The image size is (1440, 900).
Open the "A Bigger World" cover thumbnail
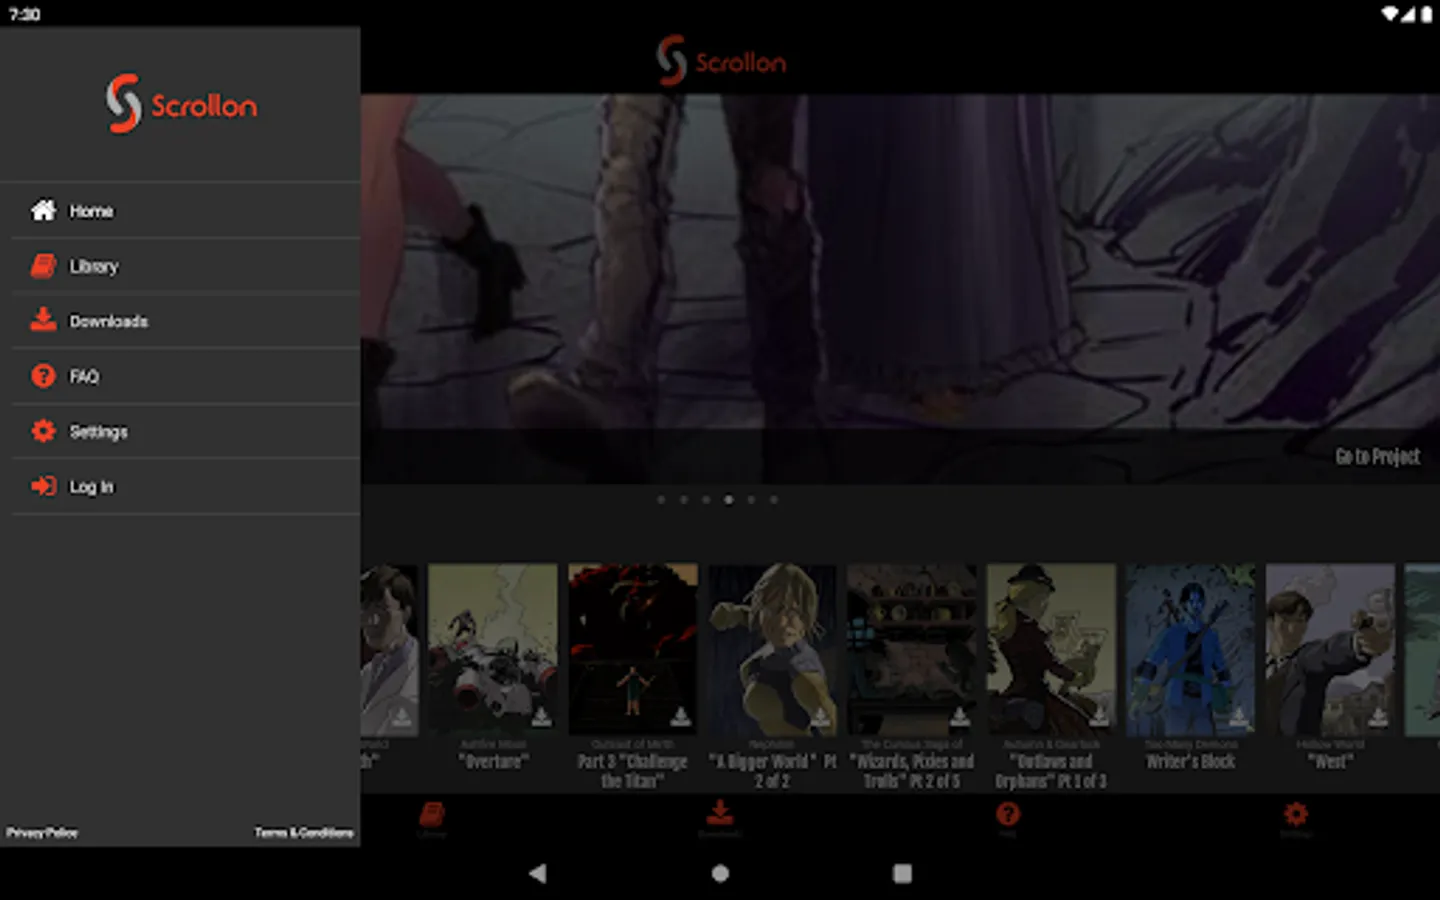click(772, 649)
